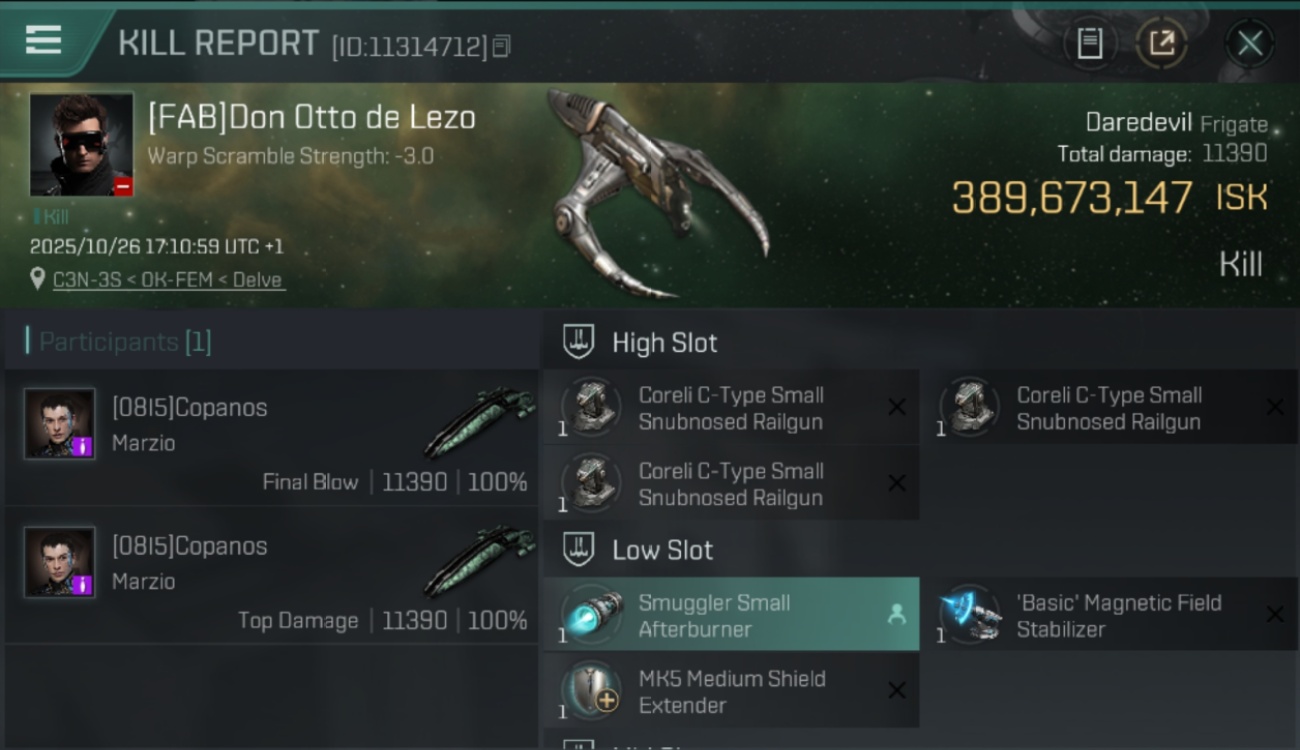Open the hamburger menu icon

point(44,40)
